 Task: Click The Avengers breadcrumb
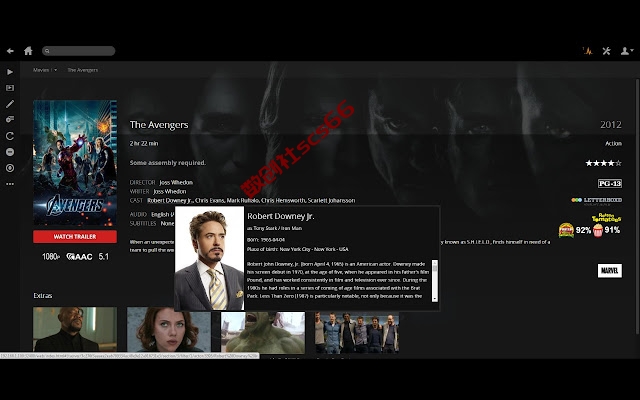82,70
